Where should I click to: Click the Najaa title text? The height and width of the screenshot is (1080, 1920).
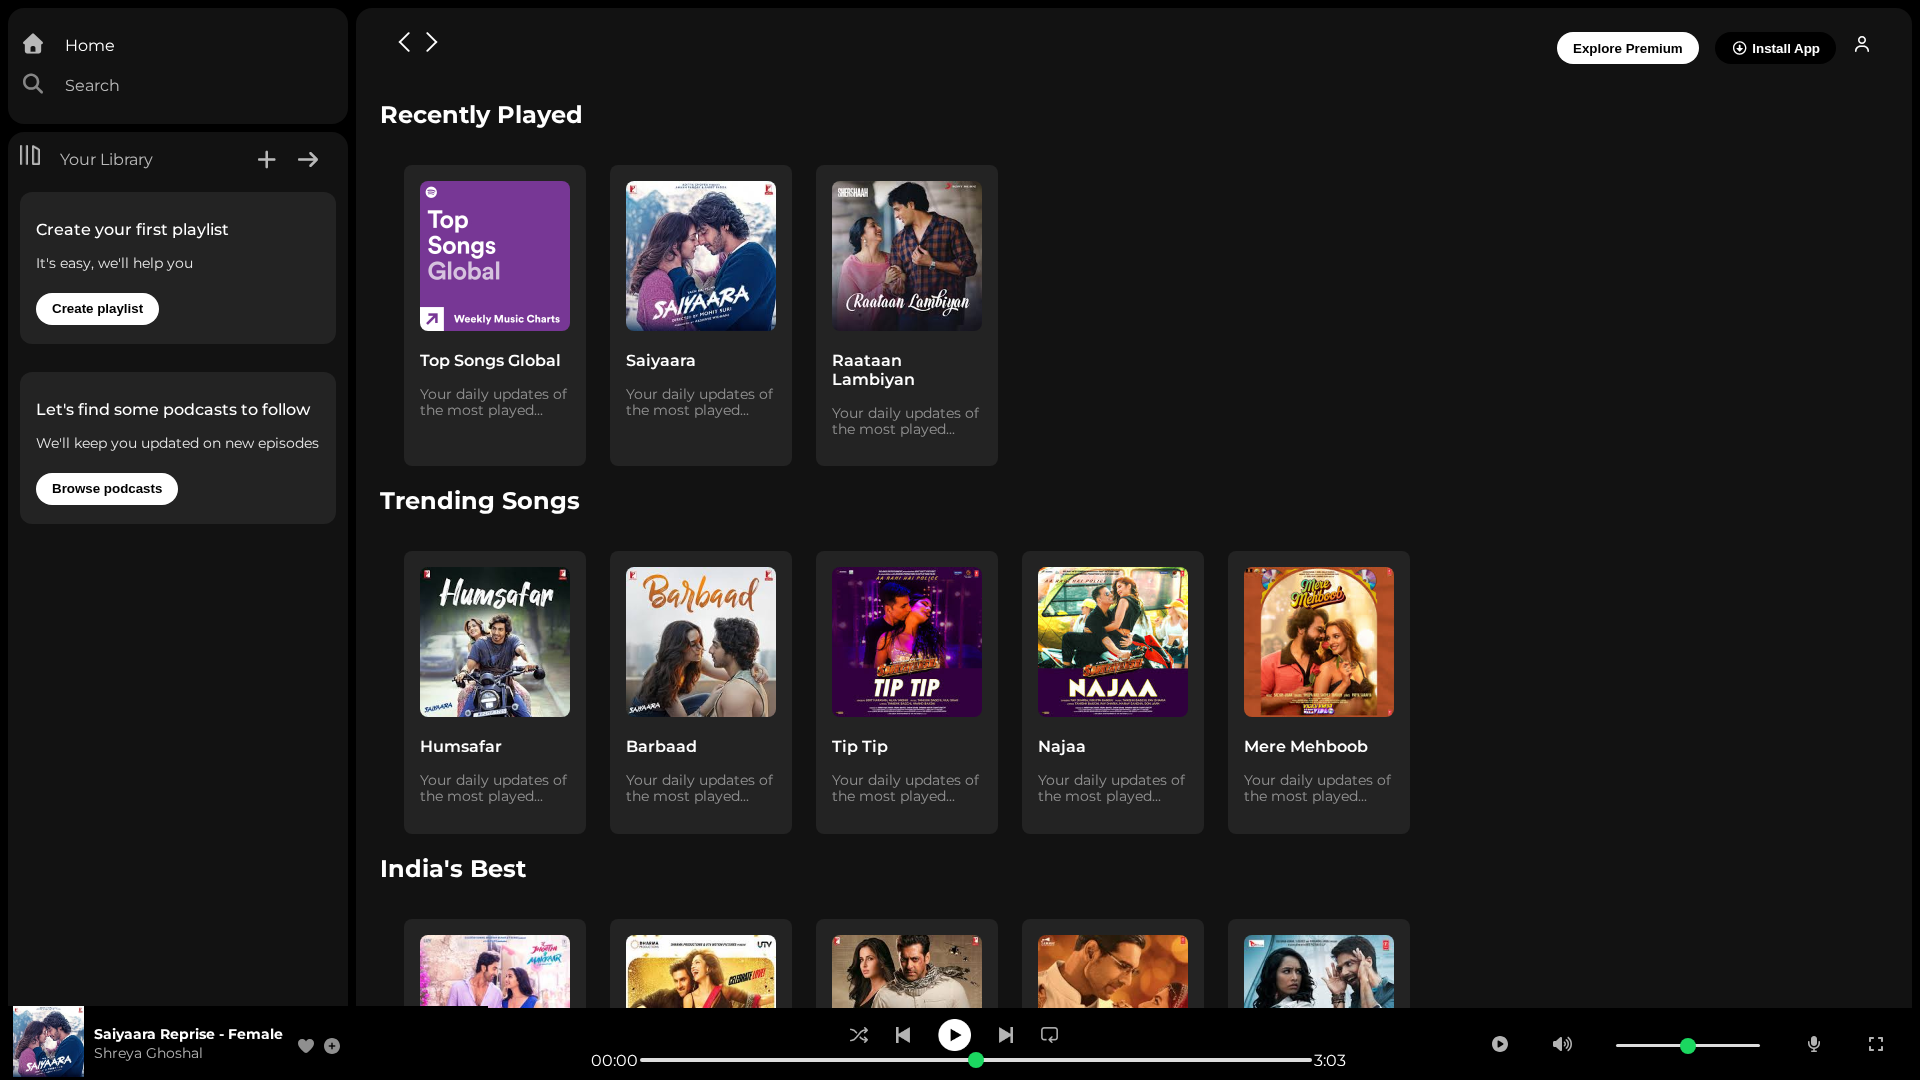tap(1062, 747)
